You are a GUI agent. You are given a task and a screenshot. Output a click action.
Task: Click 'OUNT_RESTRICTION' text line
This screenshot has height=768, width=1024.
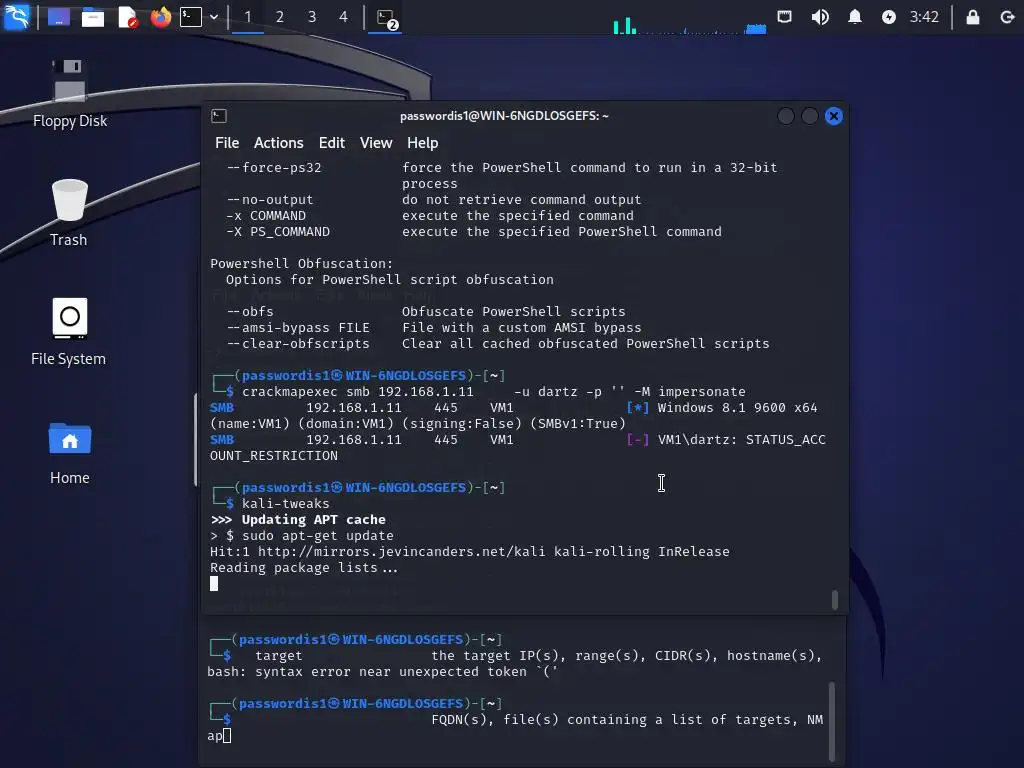coord(274,456)
